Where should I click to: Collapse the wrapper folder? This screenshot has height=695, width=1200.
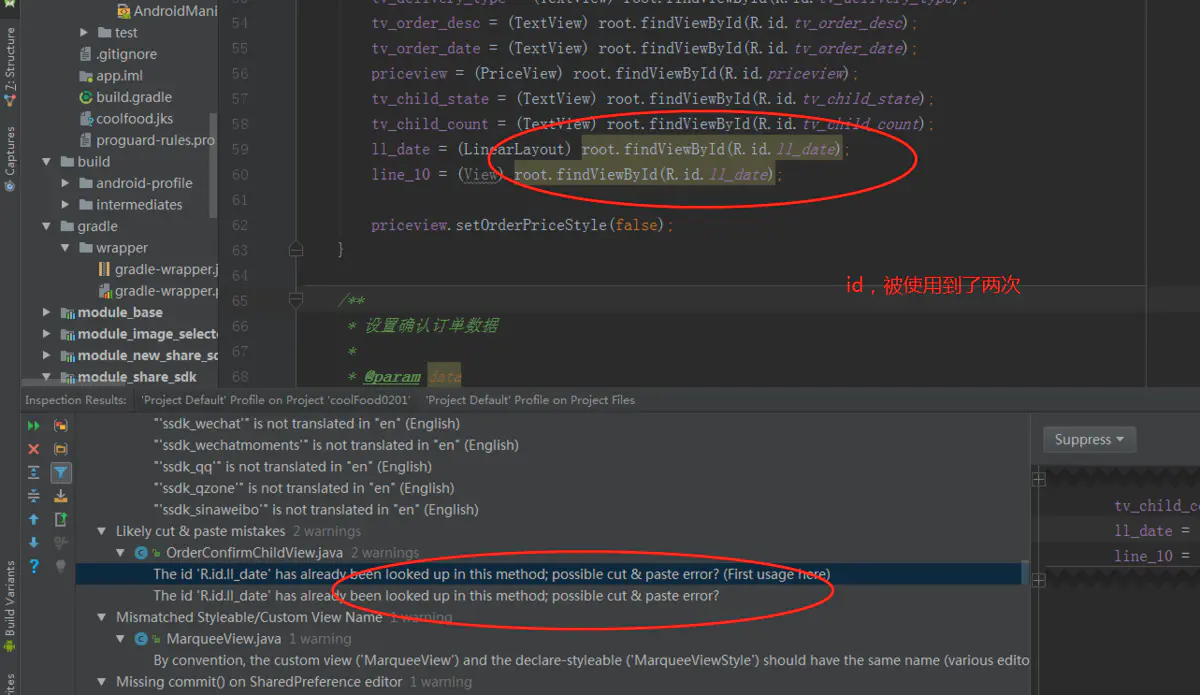coord(65,248)
